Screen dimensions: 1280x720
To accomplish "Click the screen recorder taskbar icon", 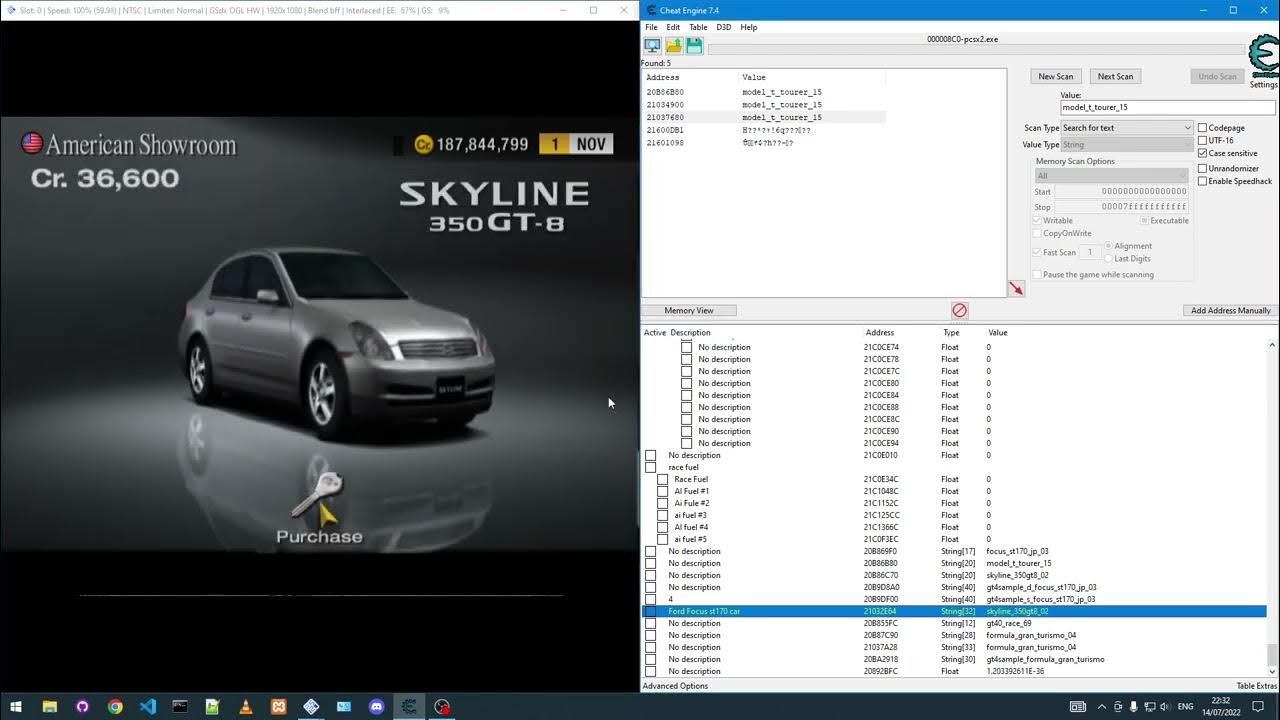I will (x=442, y=706).
